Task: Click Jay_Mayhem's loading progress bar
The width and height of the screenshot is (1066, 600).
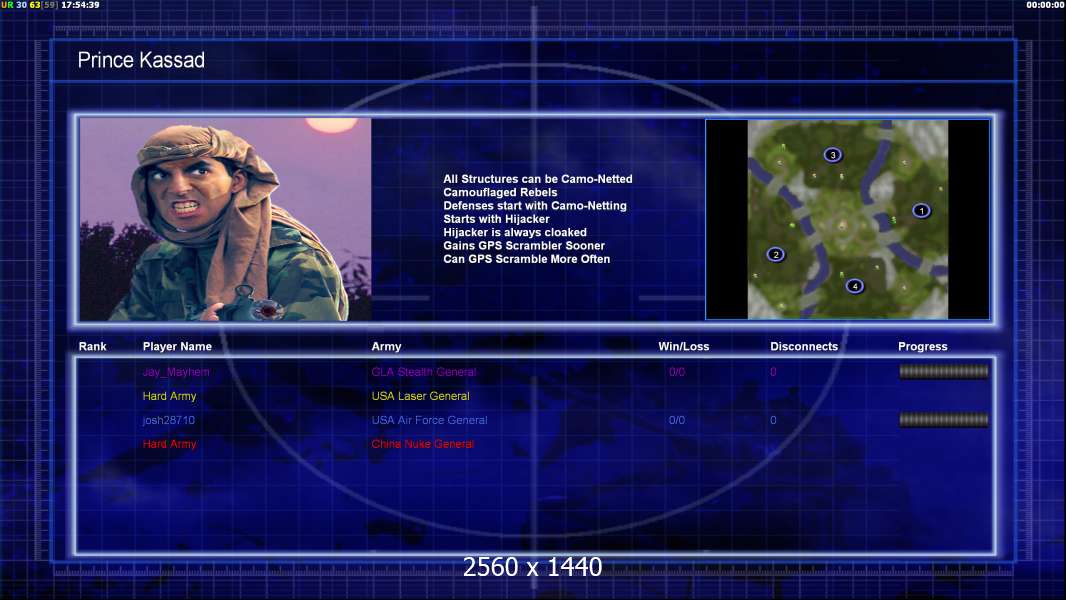Action: click(x=944, y=372)
